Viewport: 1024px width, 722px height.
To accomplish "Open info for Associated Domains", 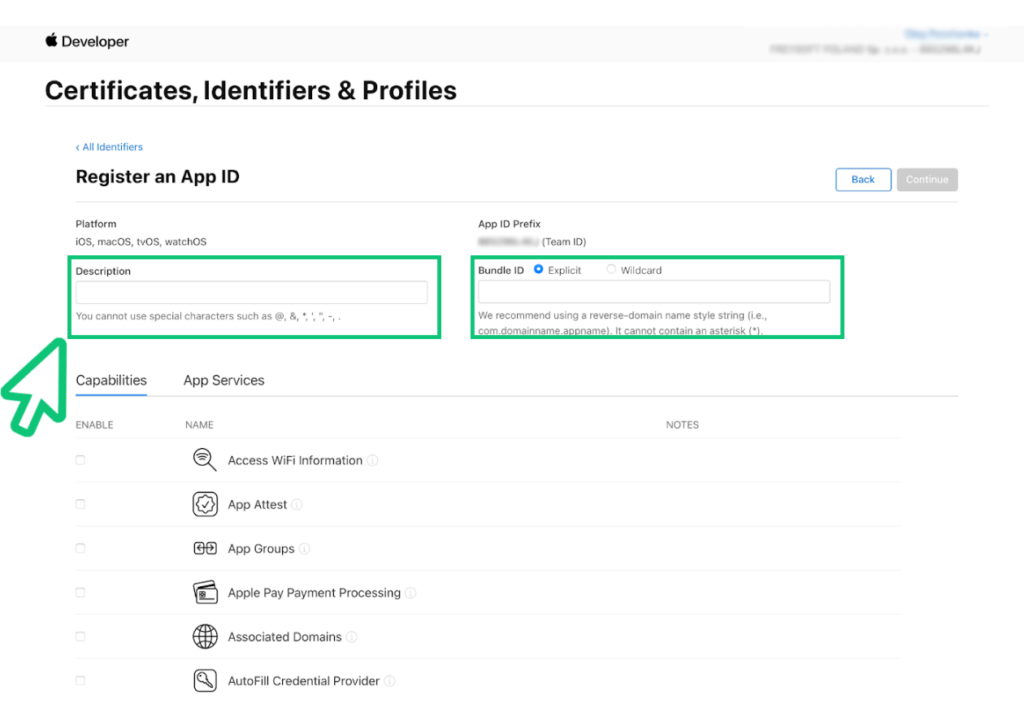I will [351, 637].
